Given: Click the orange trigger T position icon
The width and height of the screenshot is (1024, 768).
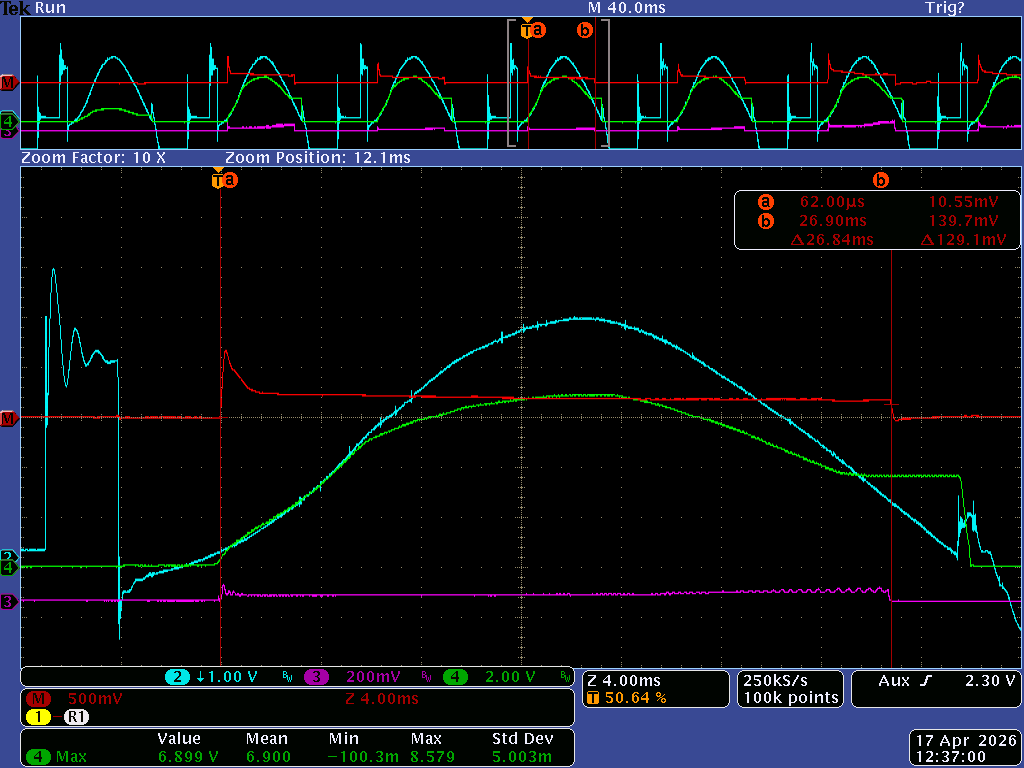Looking at the screenshot, I should click(592, 698).
